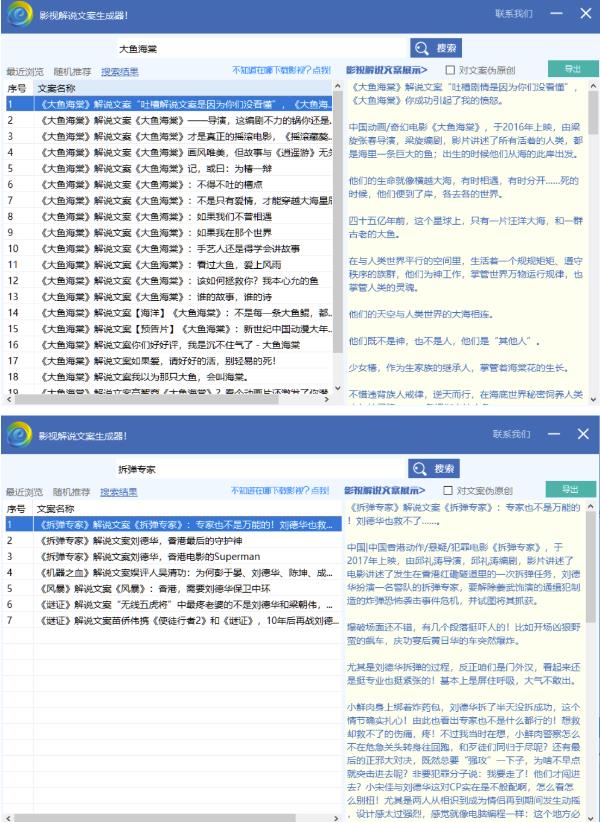Toggle 对文案伪原创 checkbox in the 拆弹专家 window
The height and width of the screenshot is (822, 600).
coord(449,492)
